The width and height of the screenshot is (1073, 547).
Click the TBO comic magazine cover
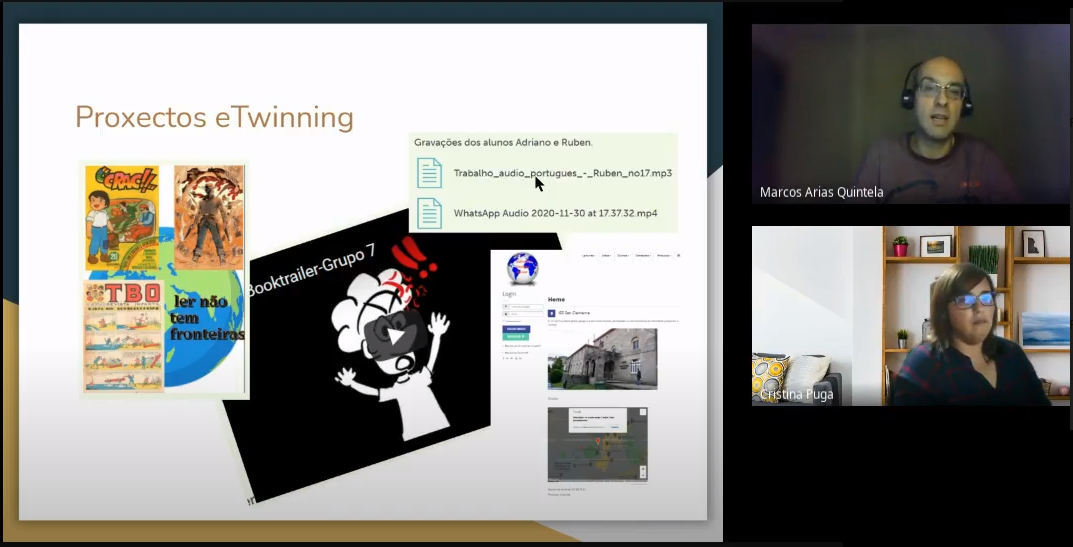point(124,335)
